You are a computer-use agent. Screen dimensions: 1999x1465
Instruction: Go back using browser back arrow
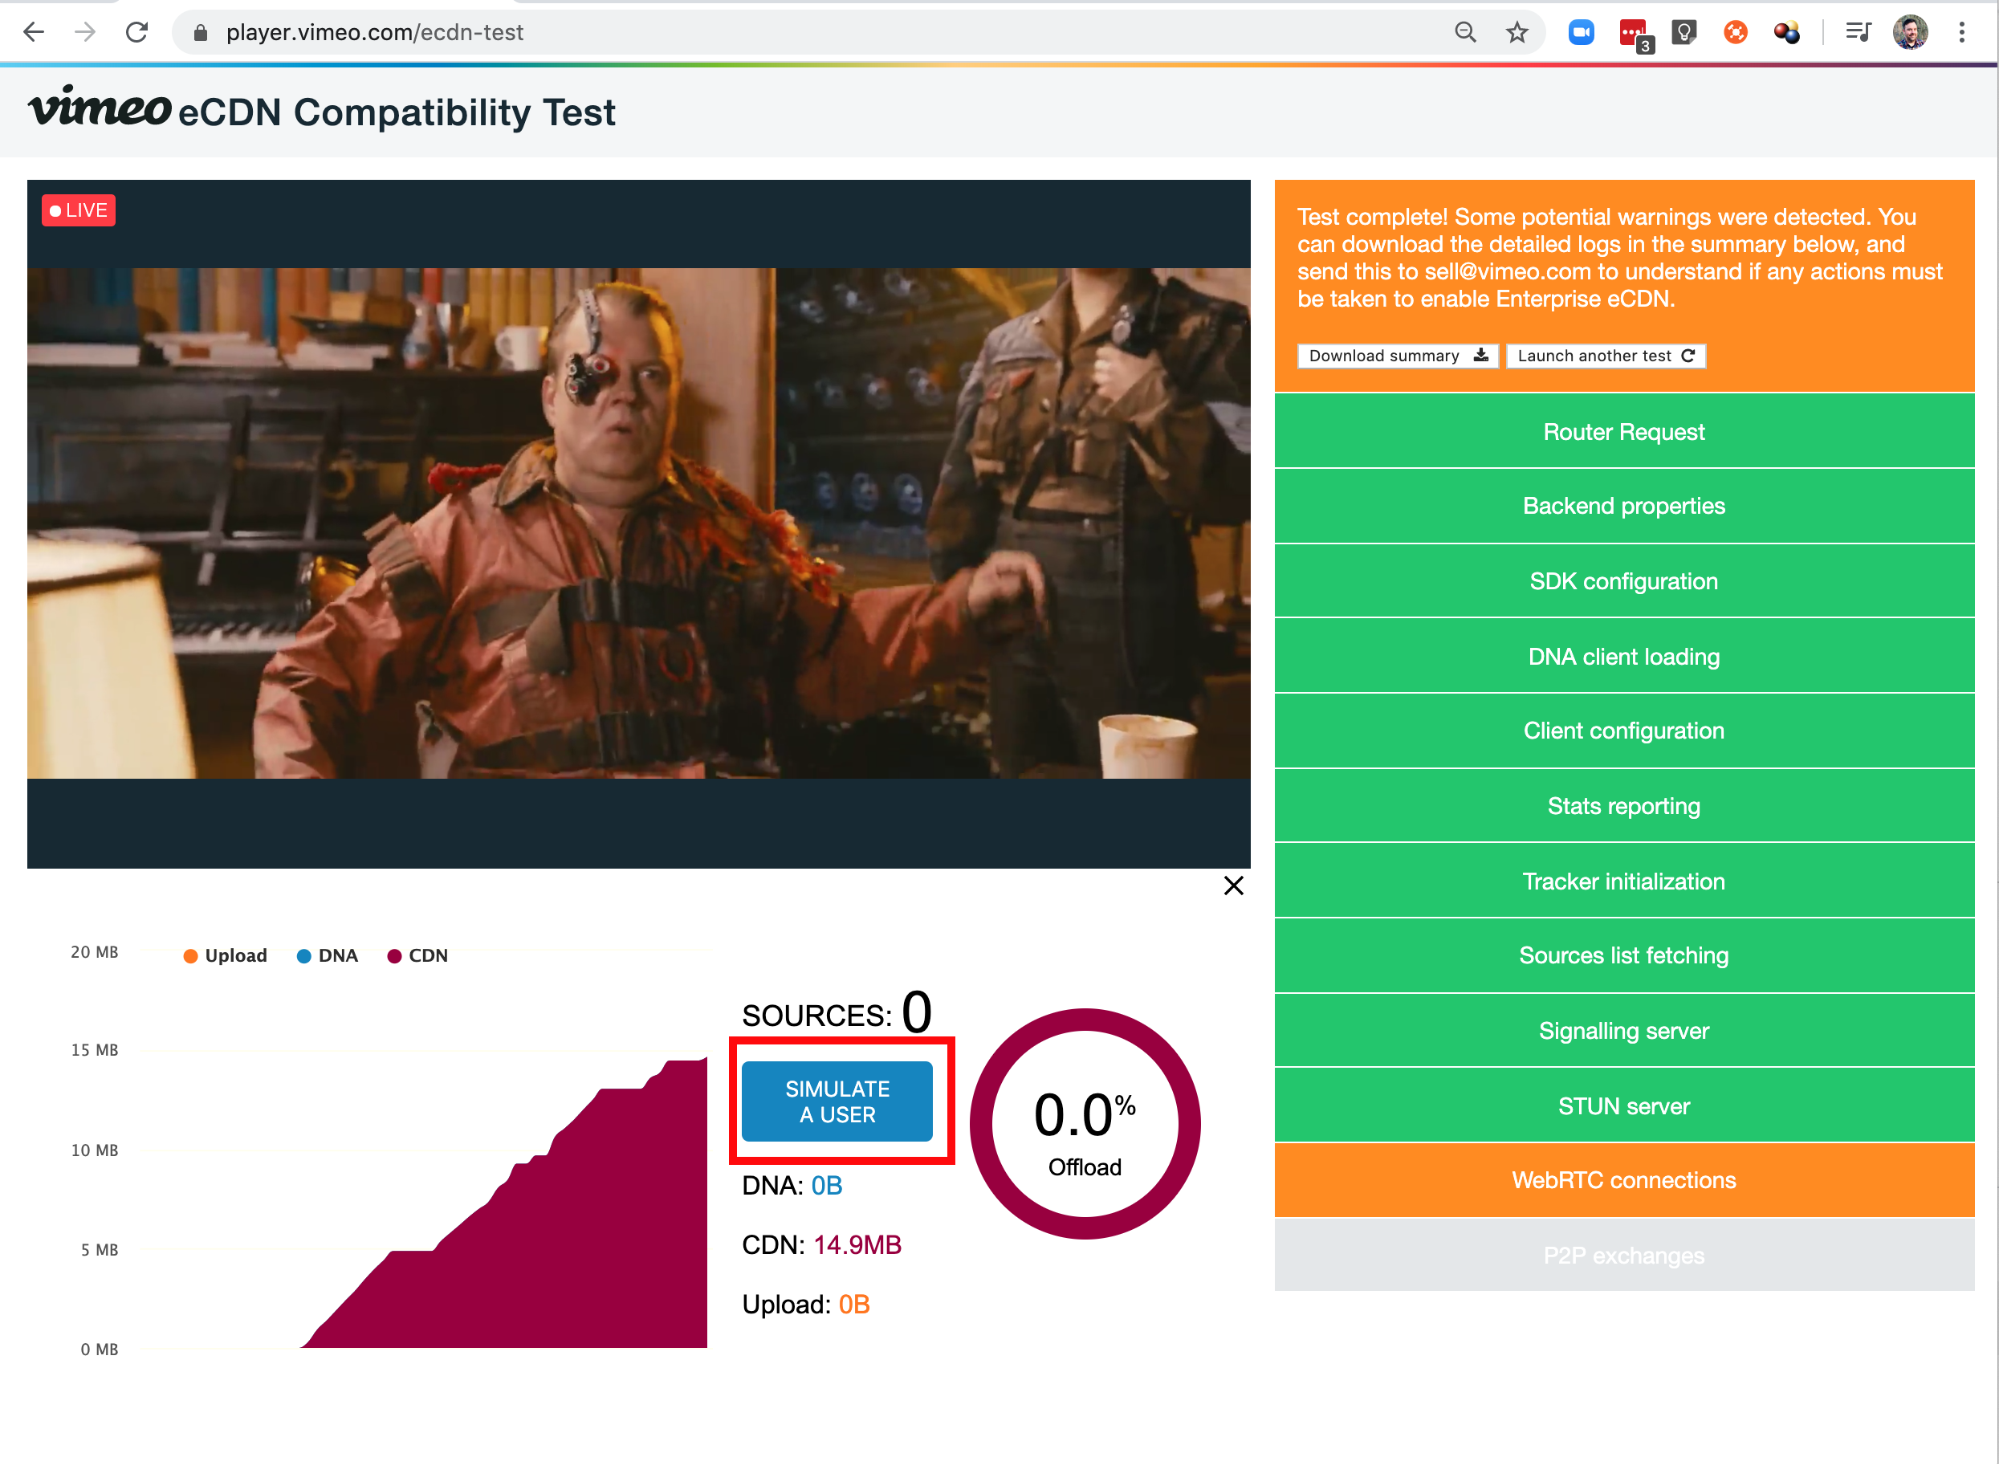34,32
